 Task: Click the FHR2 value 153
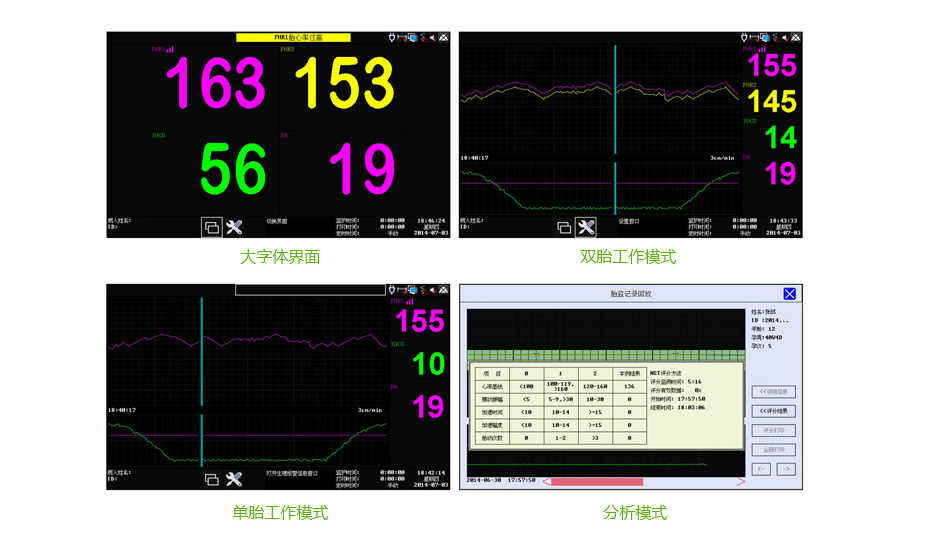345,84
